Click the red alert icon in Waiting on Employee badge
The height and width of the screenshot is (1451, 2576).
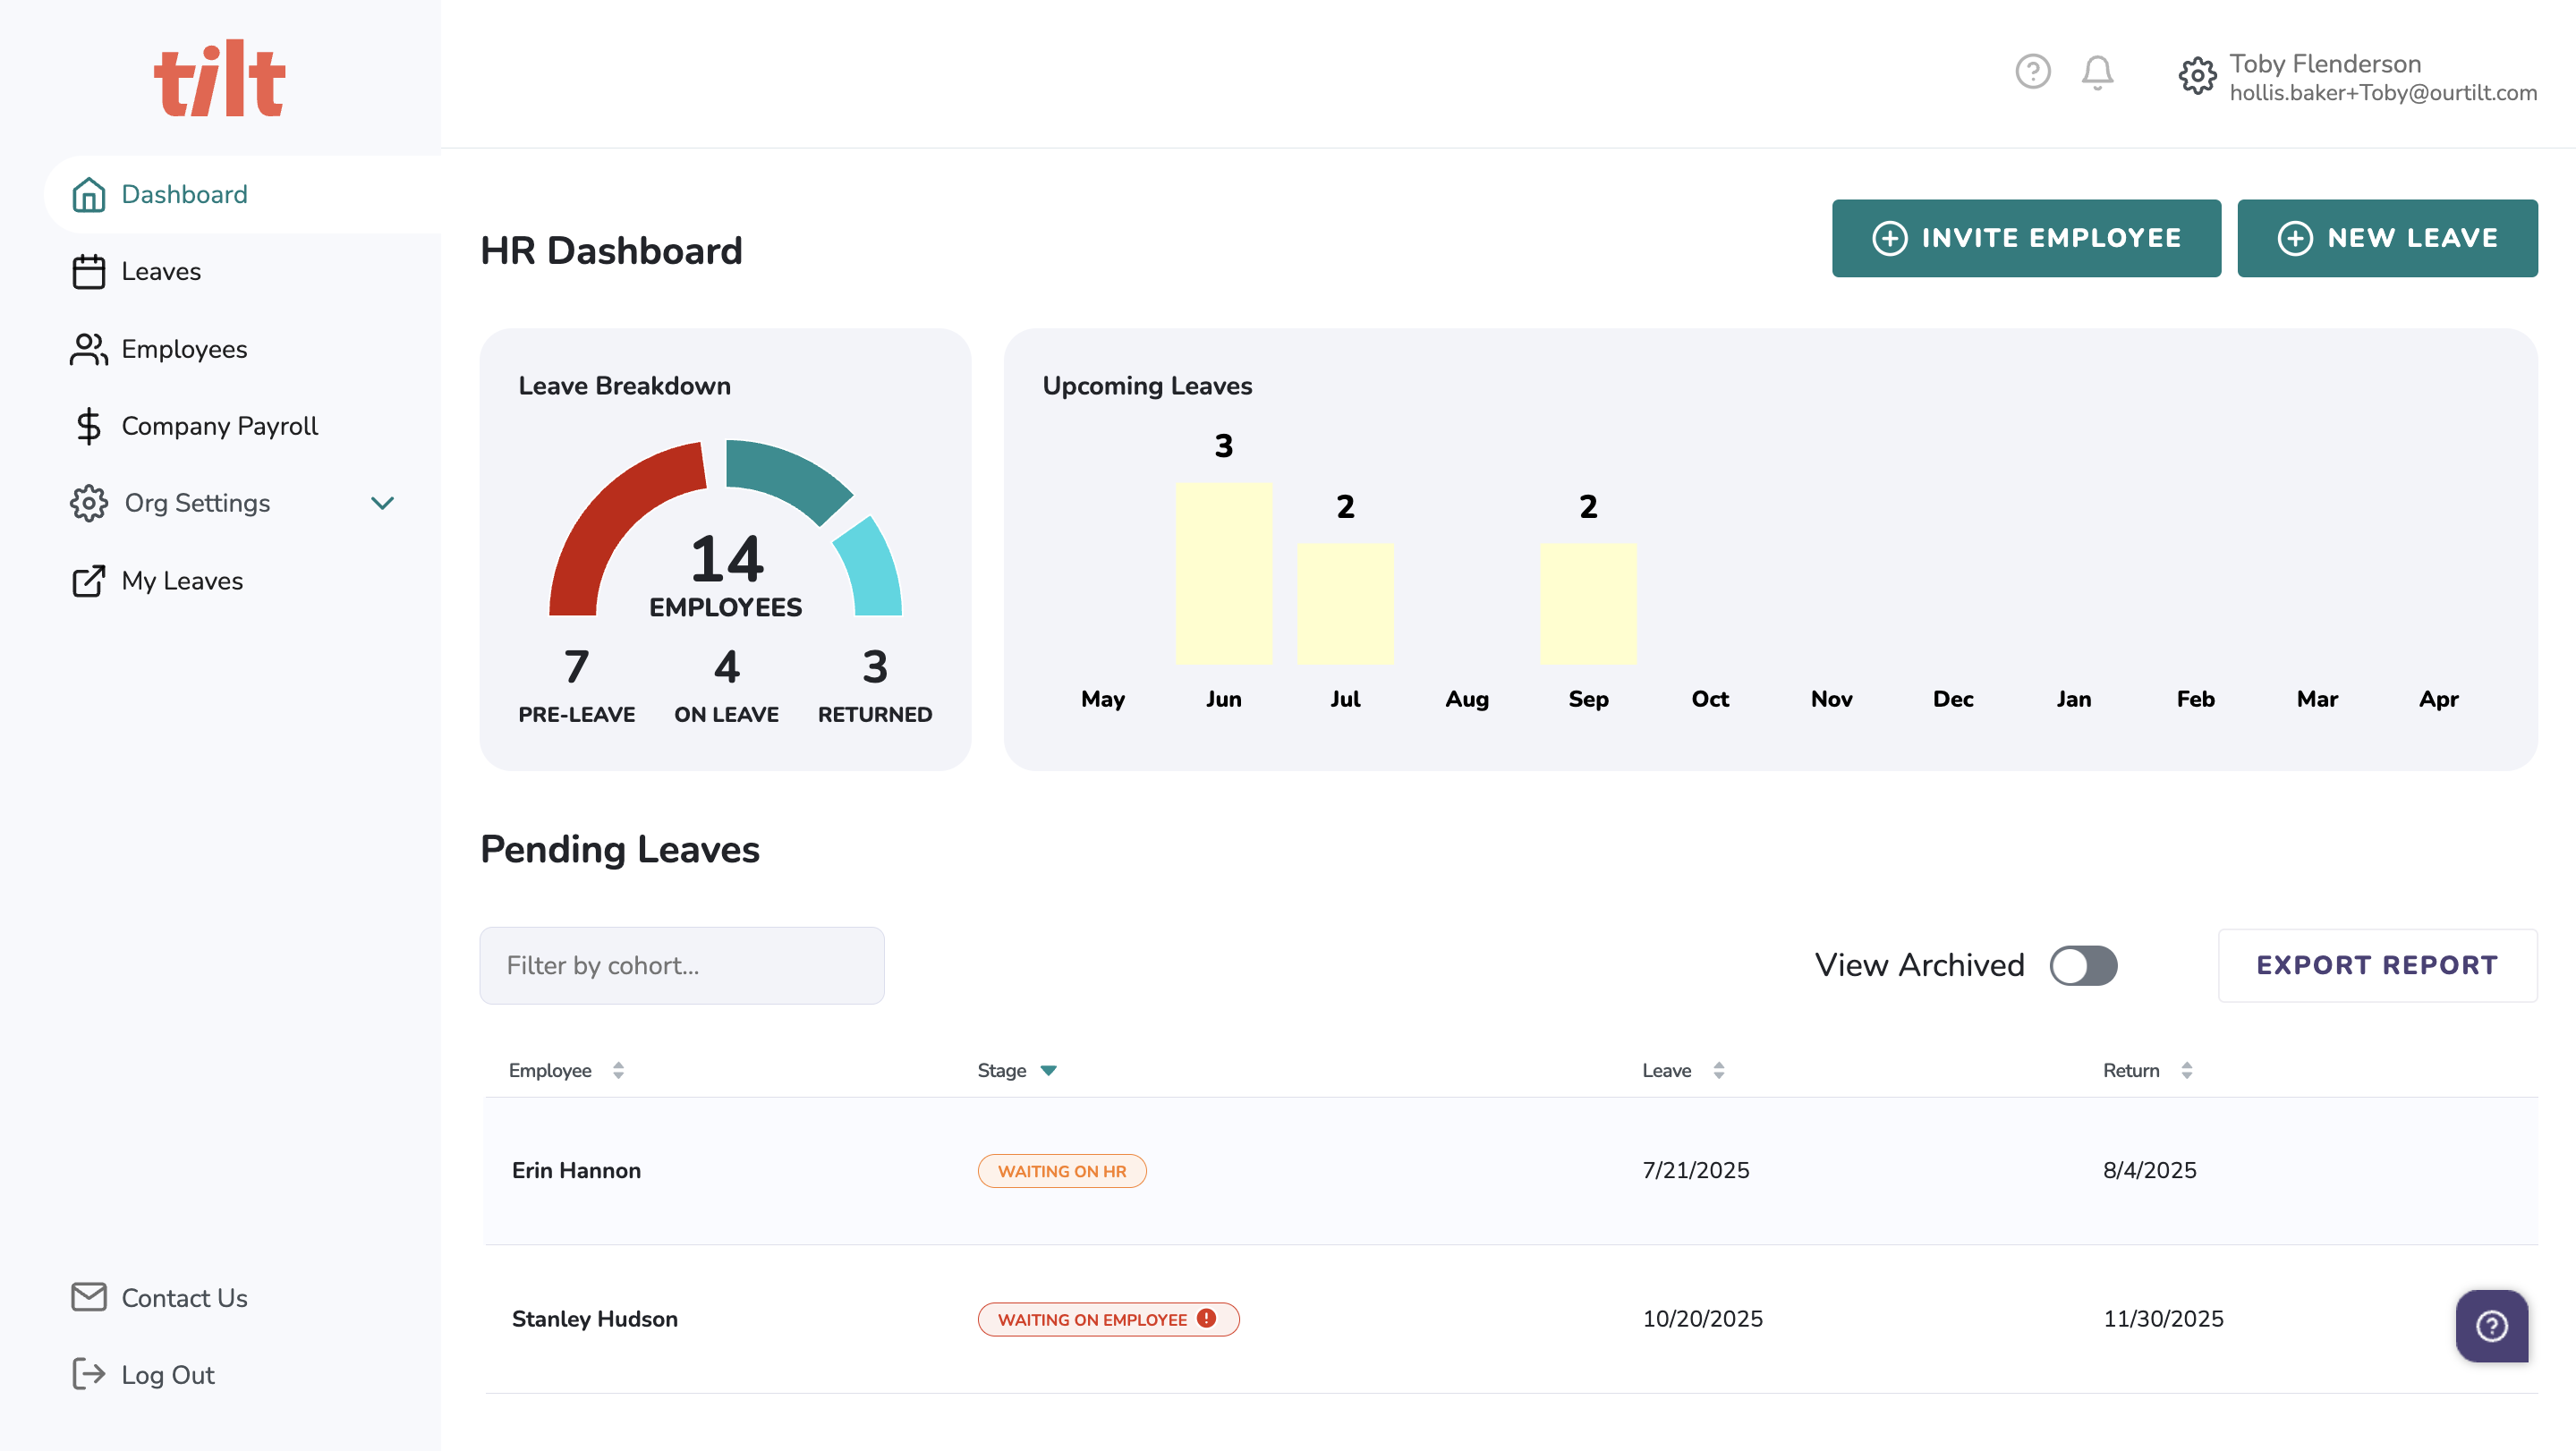click(1207, 1318)
